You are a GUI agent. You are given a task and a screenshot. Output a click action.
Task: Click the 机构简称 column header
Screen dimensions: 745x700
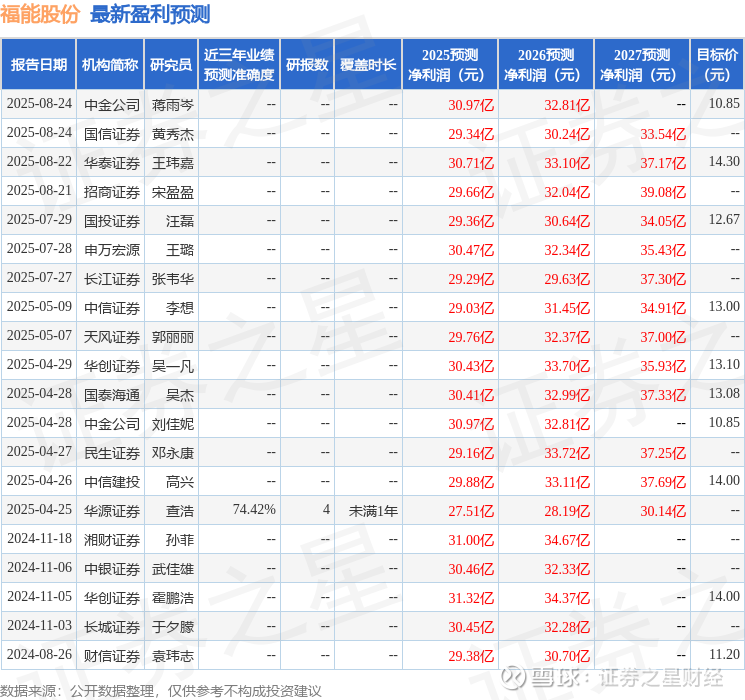click(x=110, y=65)
